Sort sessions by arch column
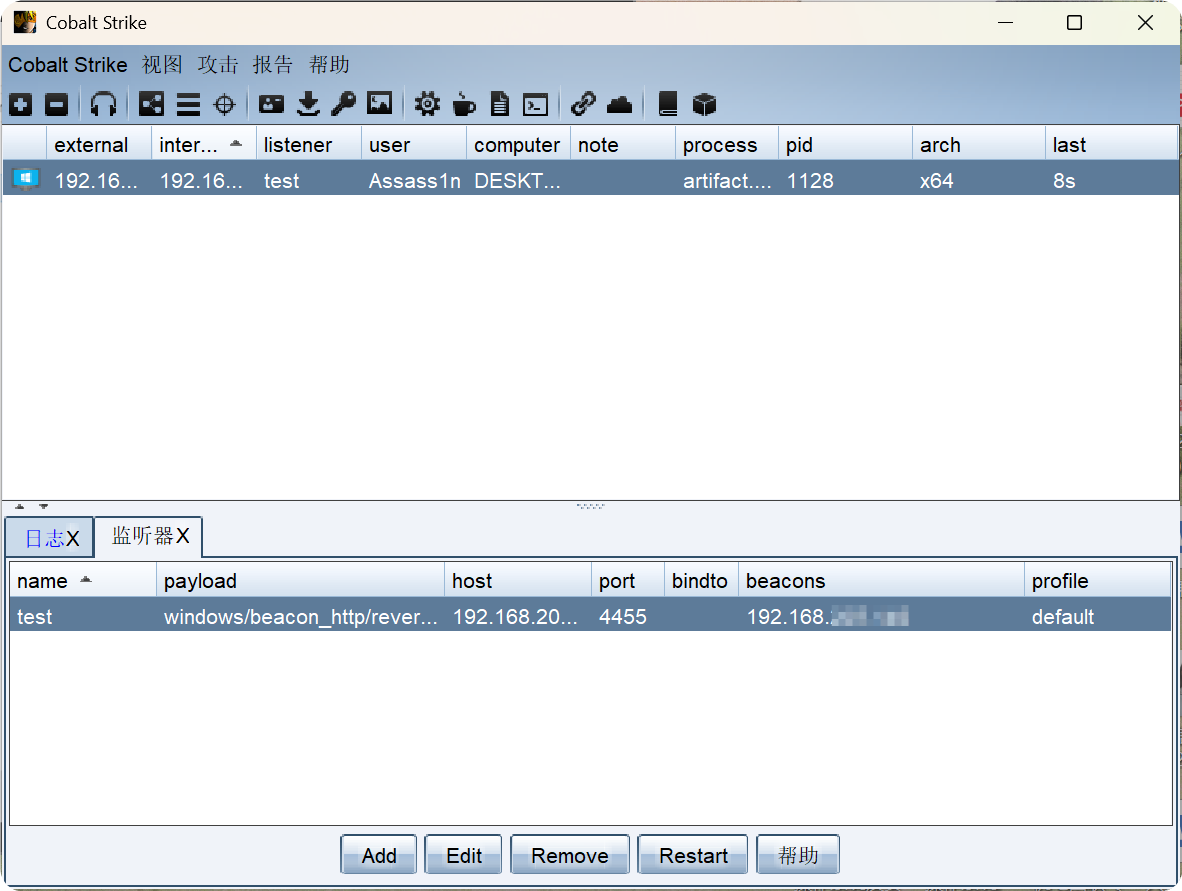 [x=979, y=145]
